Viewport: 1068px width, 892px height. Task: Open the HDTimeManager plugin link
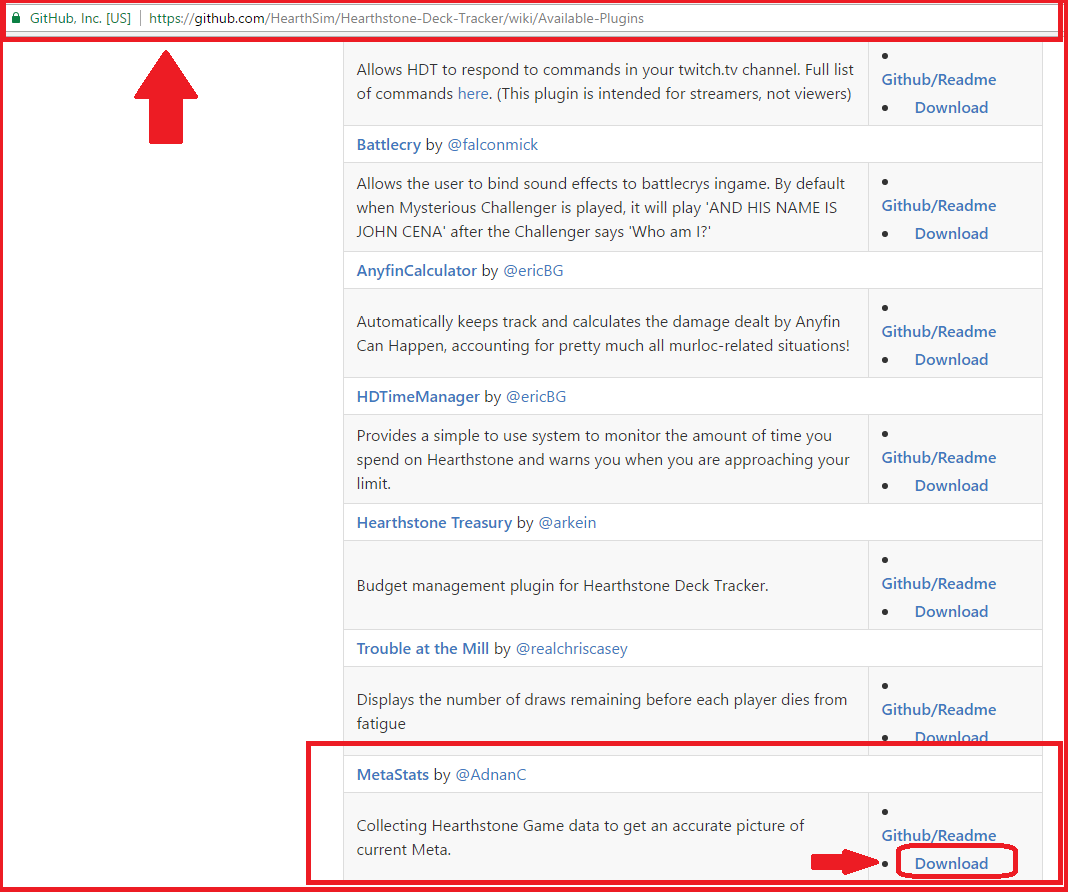tap(418, 396)
